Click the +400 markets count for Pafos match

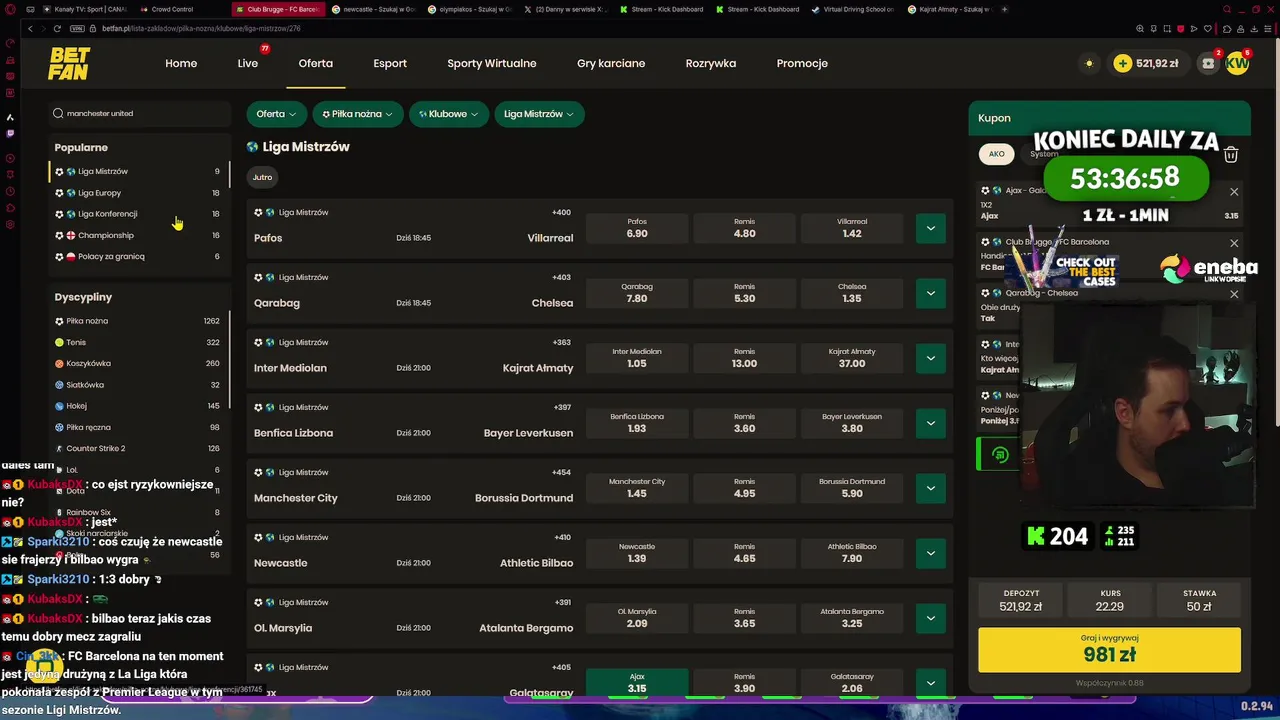point(561,213)
